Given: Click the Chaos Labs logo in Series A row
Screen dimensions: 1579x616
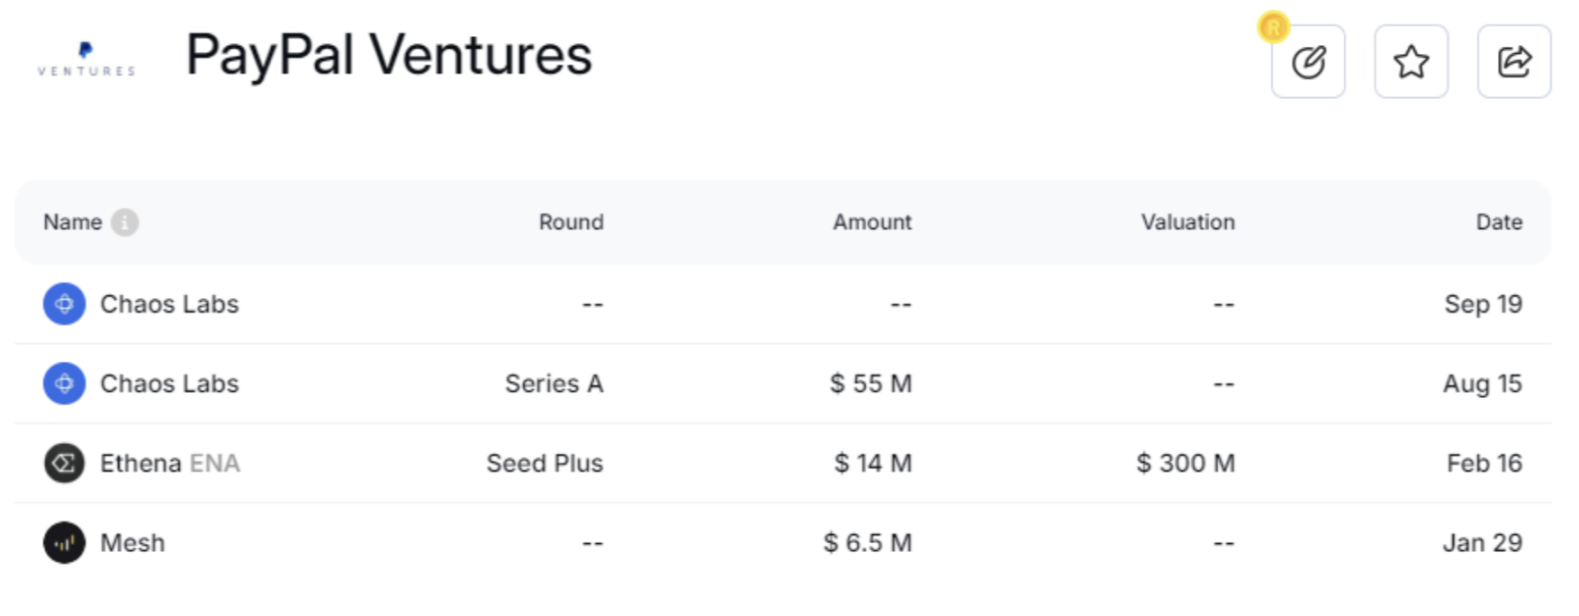Looking at the screenshot, I should 64,384.
